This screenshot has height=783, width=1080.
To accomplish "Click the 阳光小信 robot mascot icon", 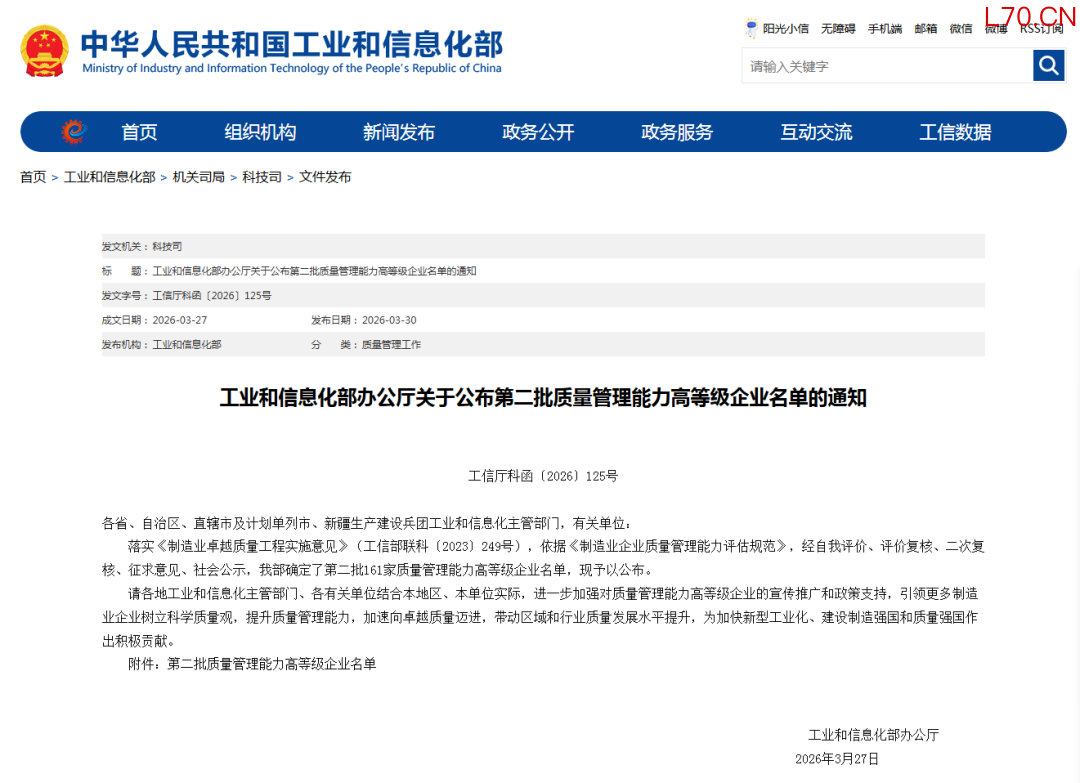I will coord(751,28).
